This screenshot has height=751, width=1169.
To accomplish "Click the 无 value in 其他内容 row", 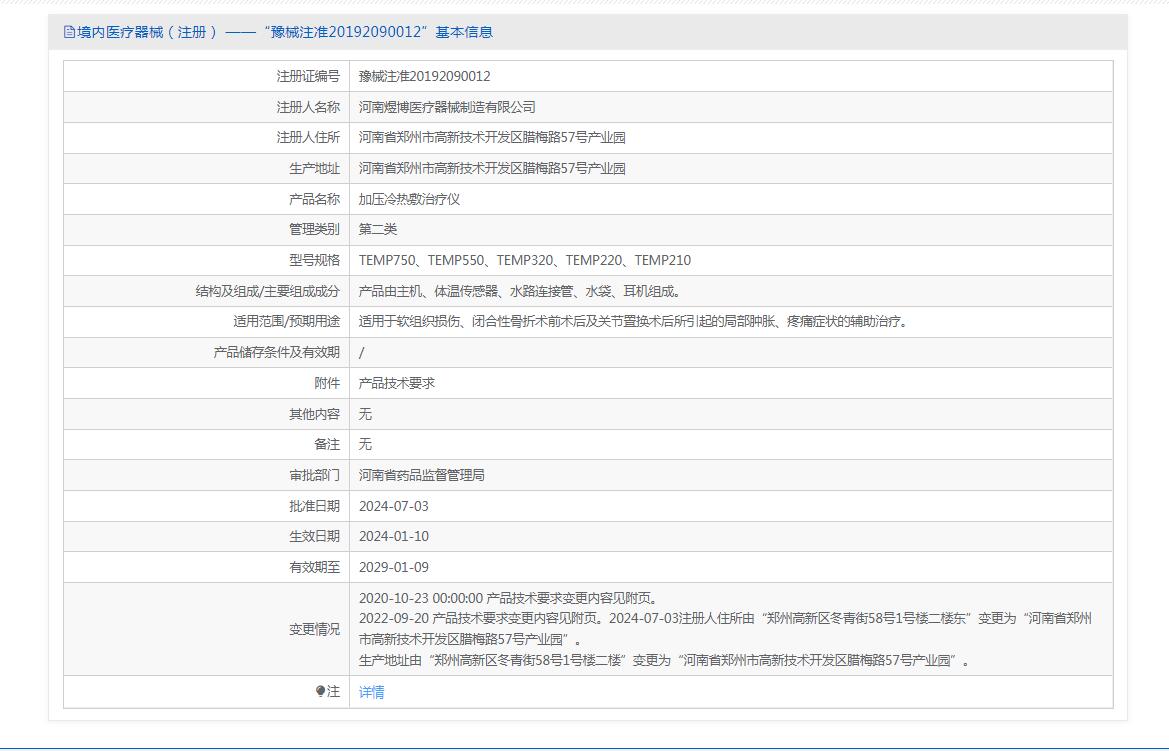I will (365, 414).
